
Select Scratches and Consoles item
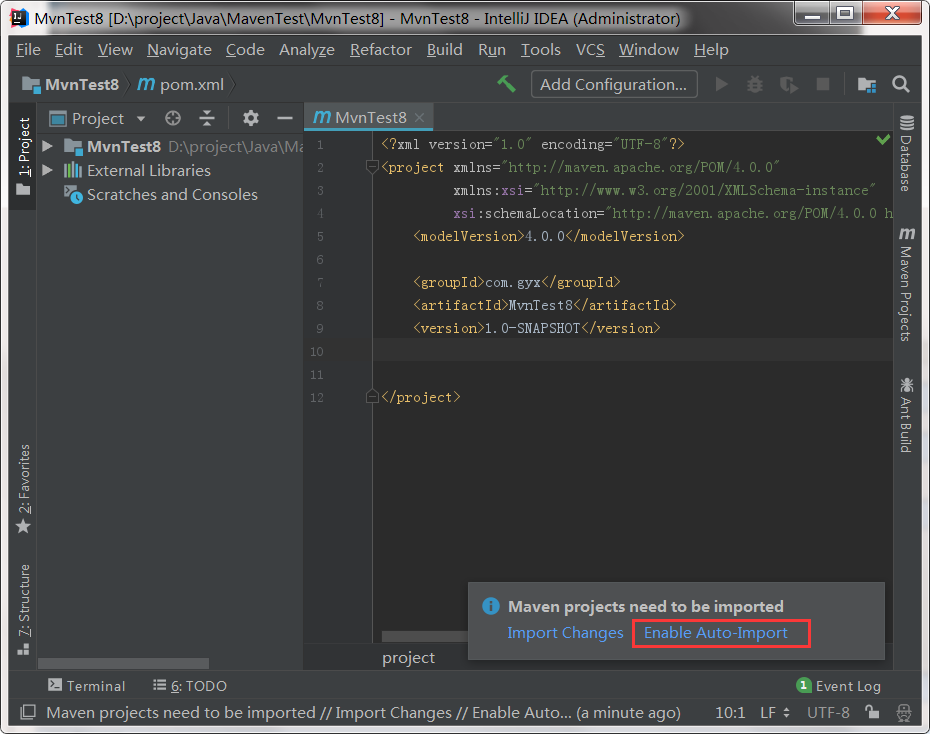[172, 194]
